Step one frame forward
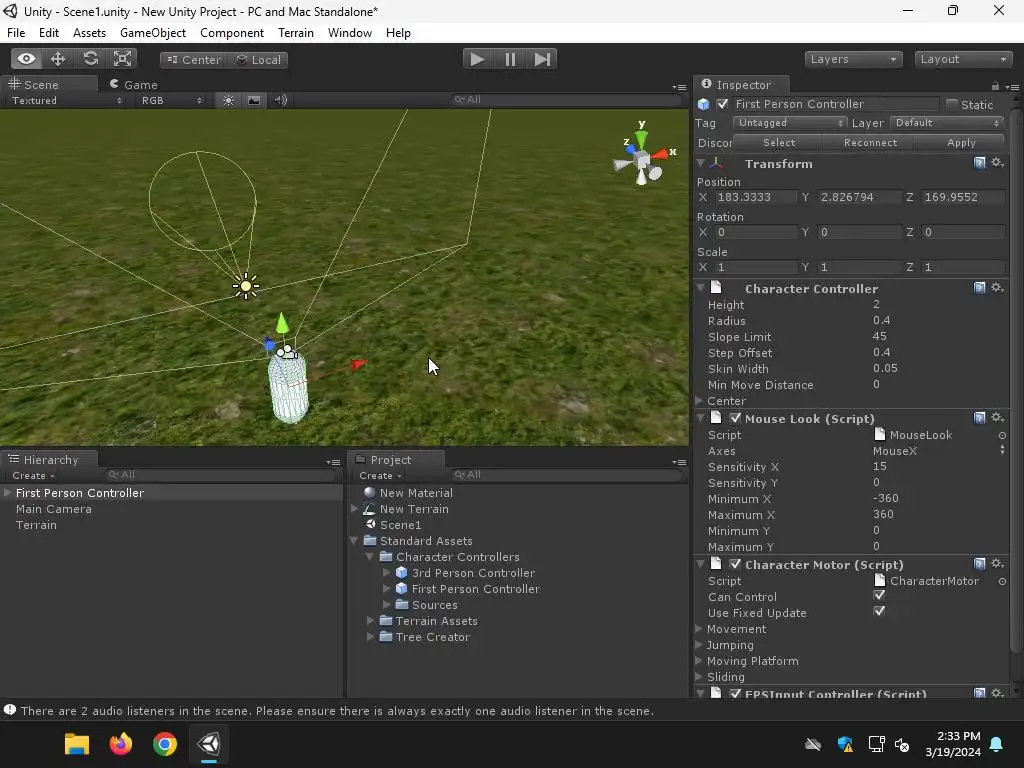Image resolution: width=1024 pixels, height=768 pixels. pyautogui.click(x=542, y=59)
